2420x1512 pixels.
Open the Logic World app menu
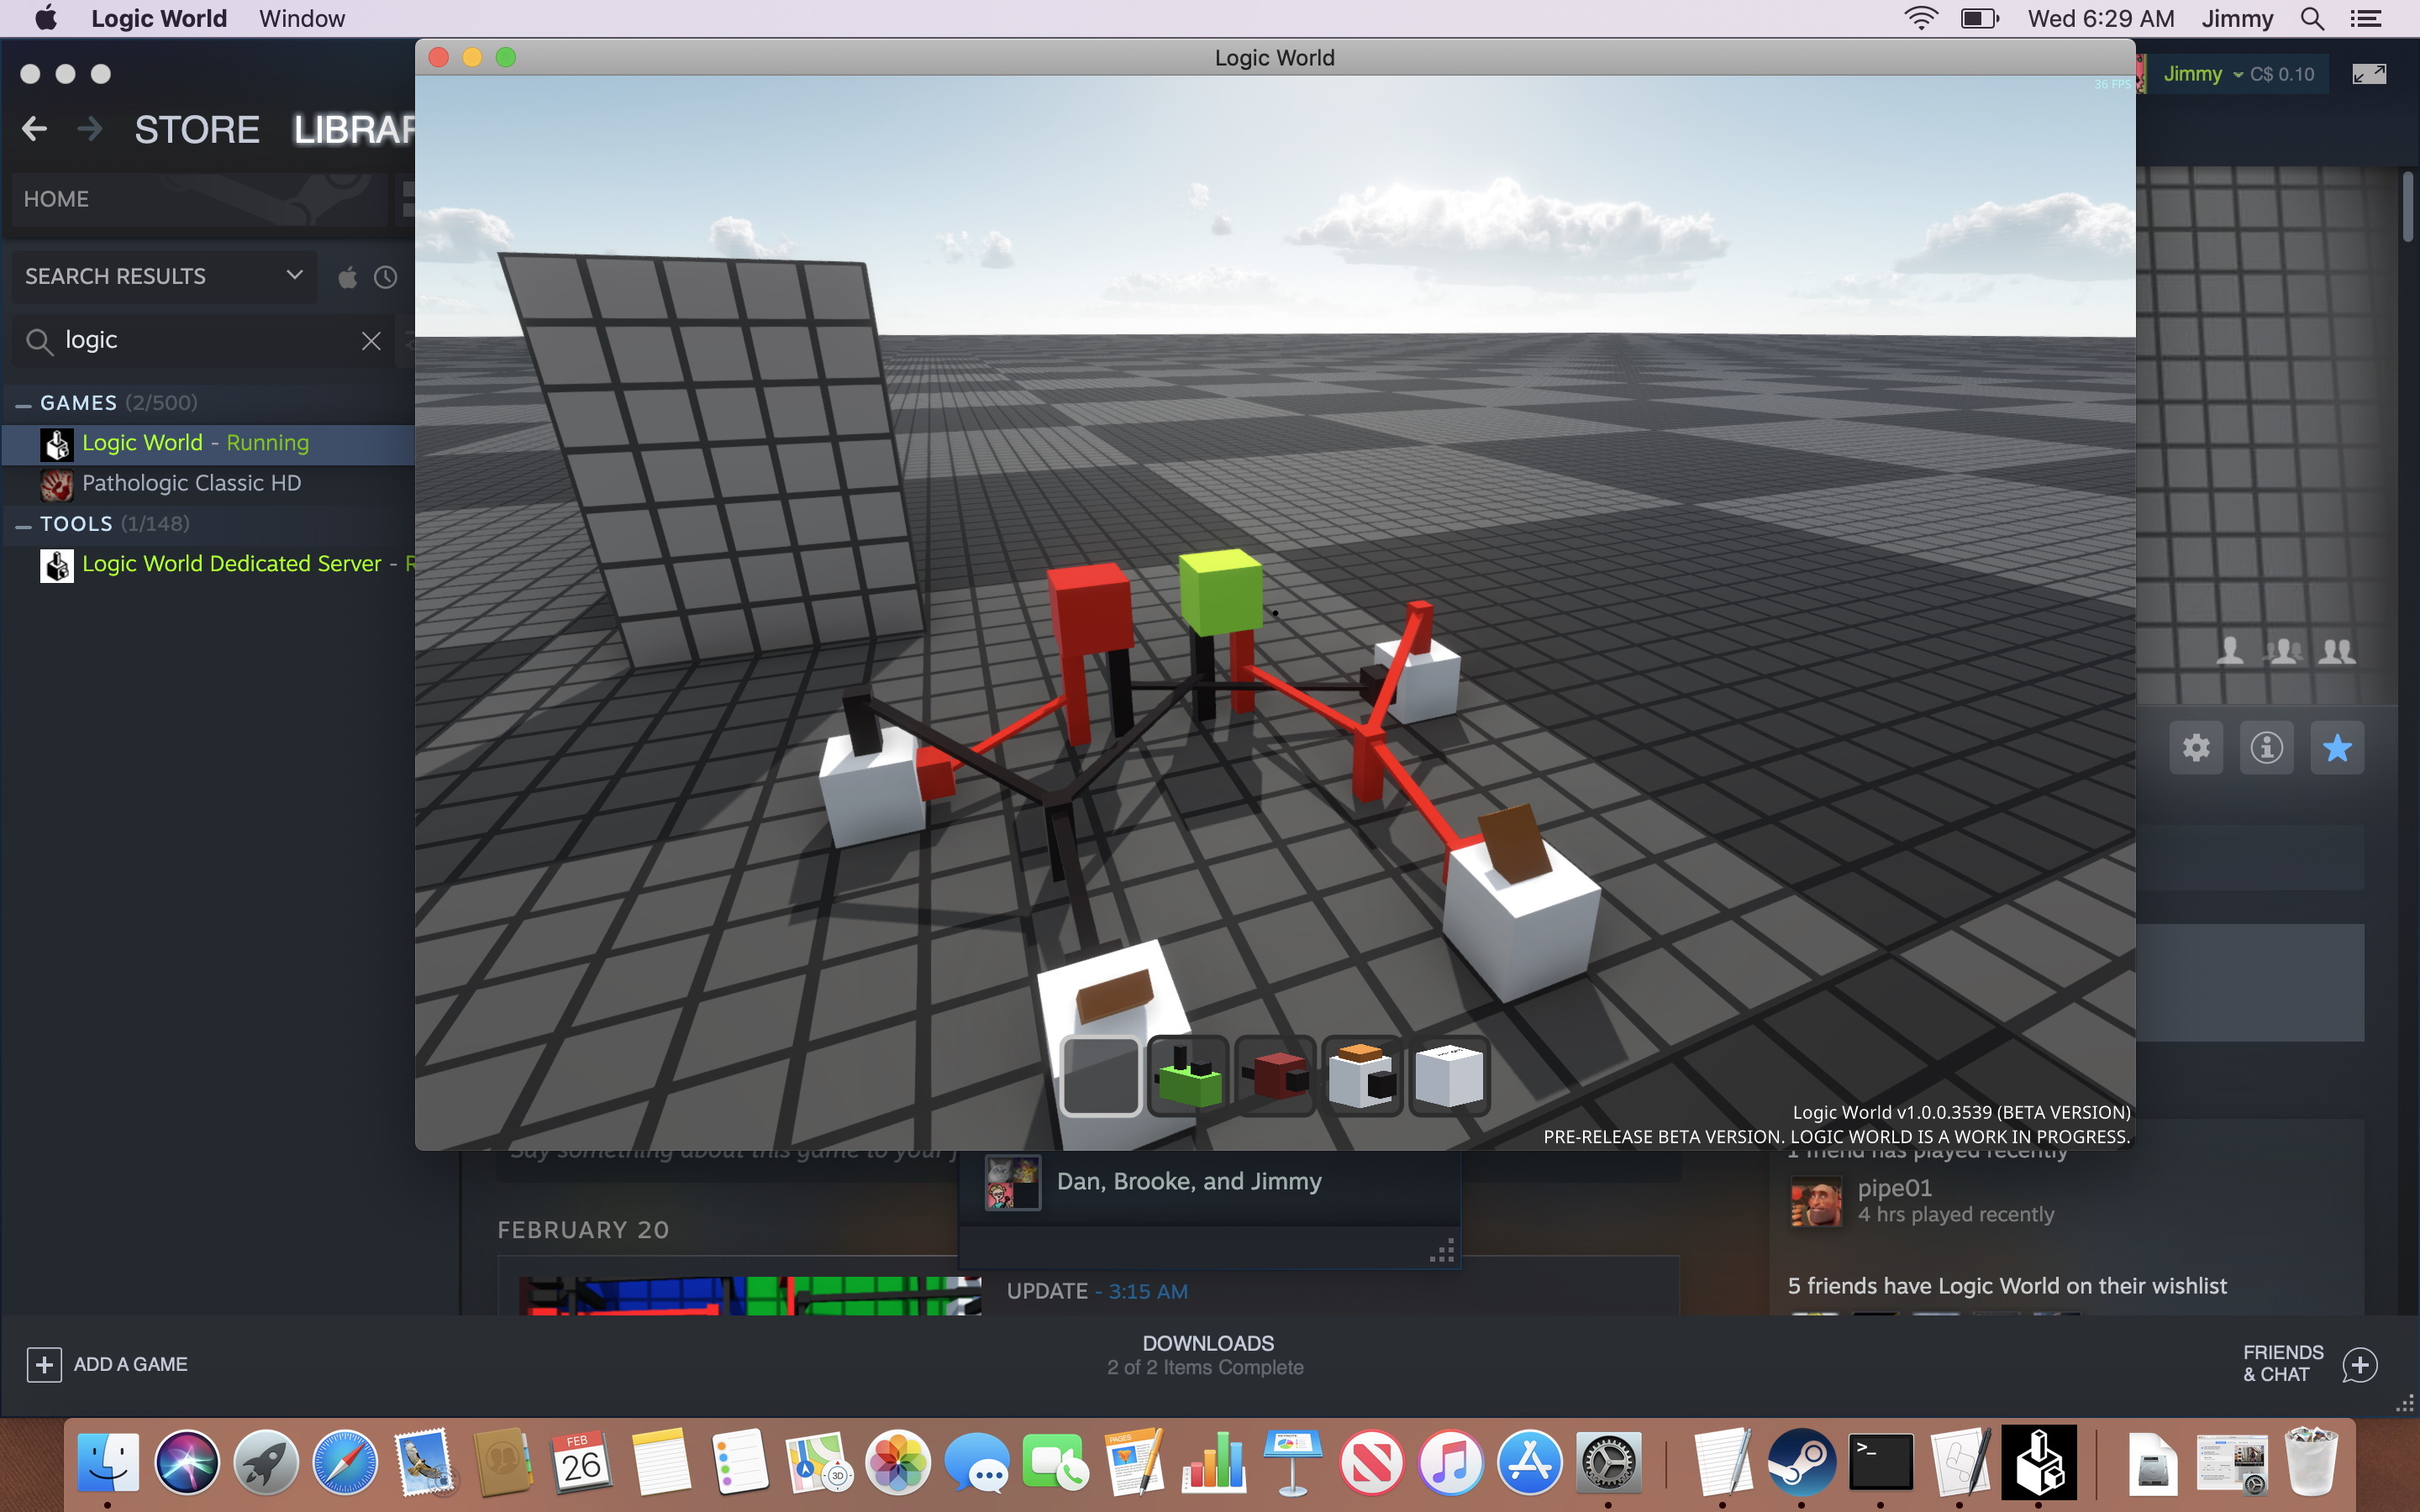coord(159,19)
